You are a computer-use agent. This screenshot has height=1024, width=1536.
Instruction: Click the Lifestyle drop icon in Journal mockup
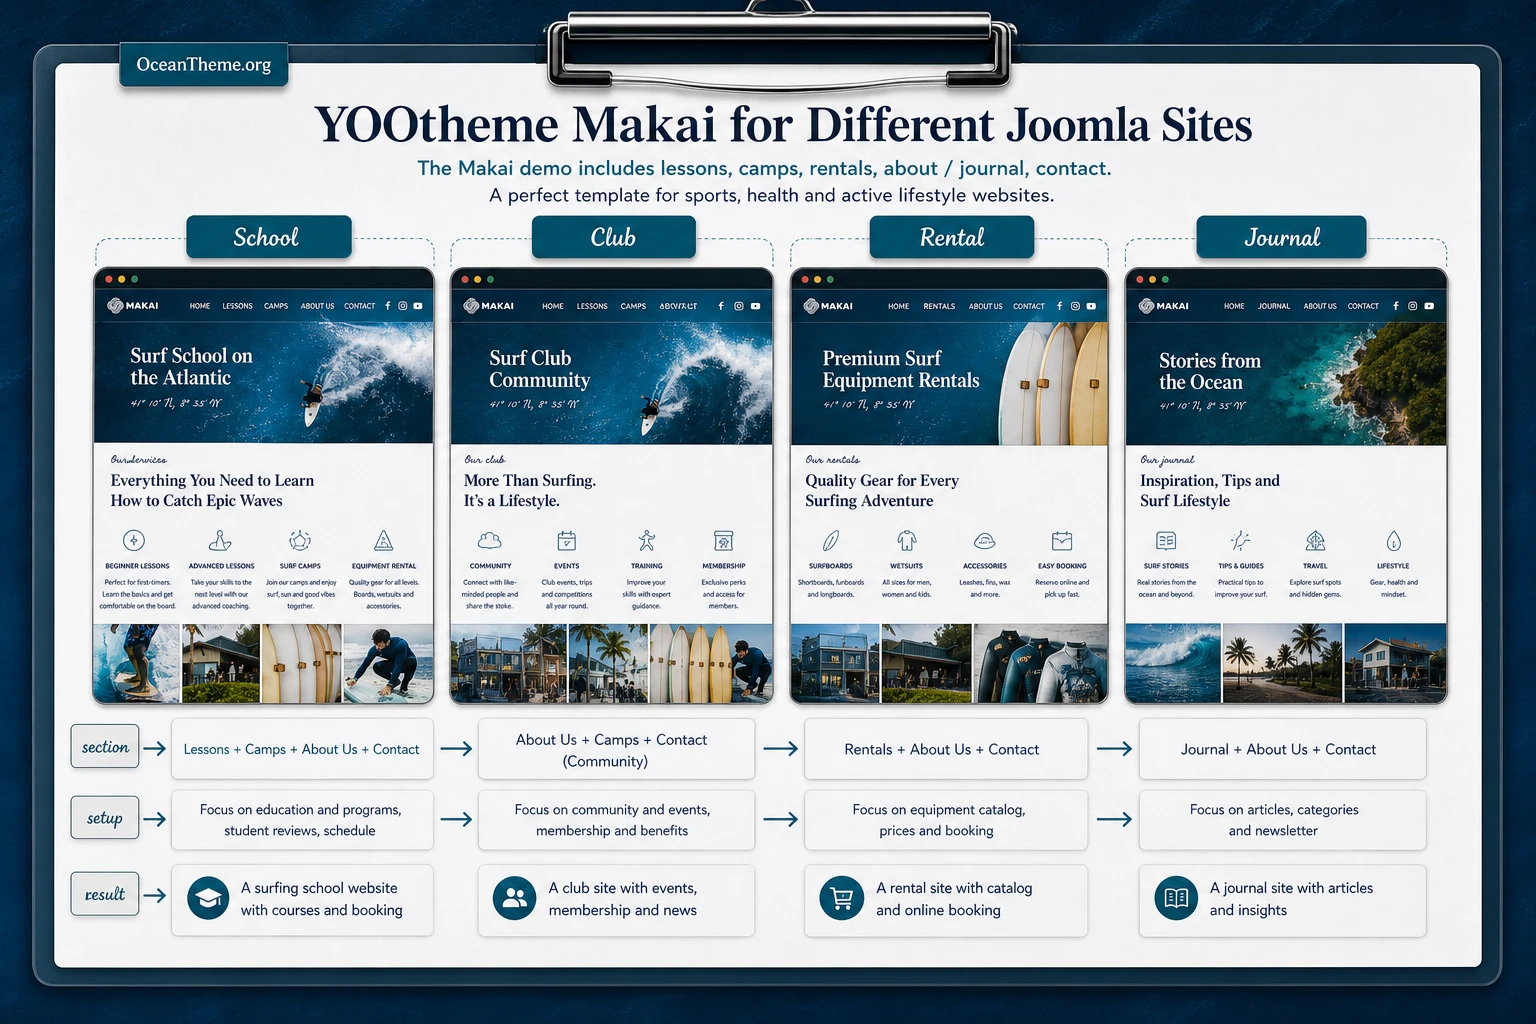1393,541
